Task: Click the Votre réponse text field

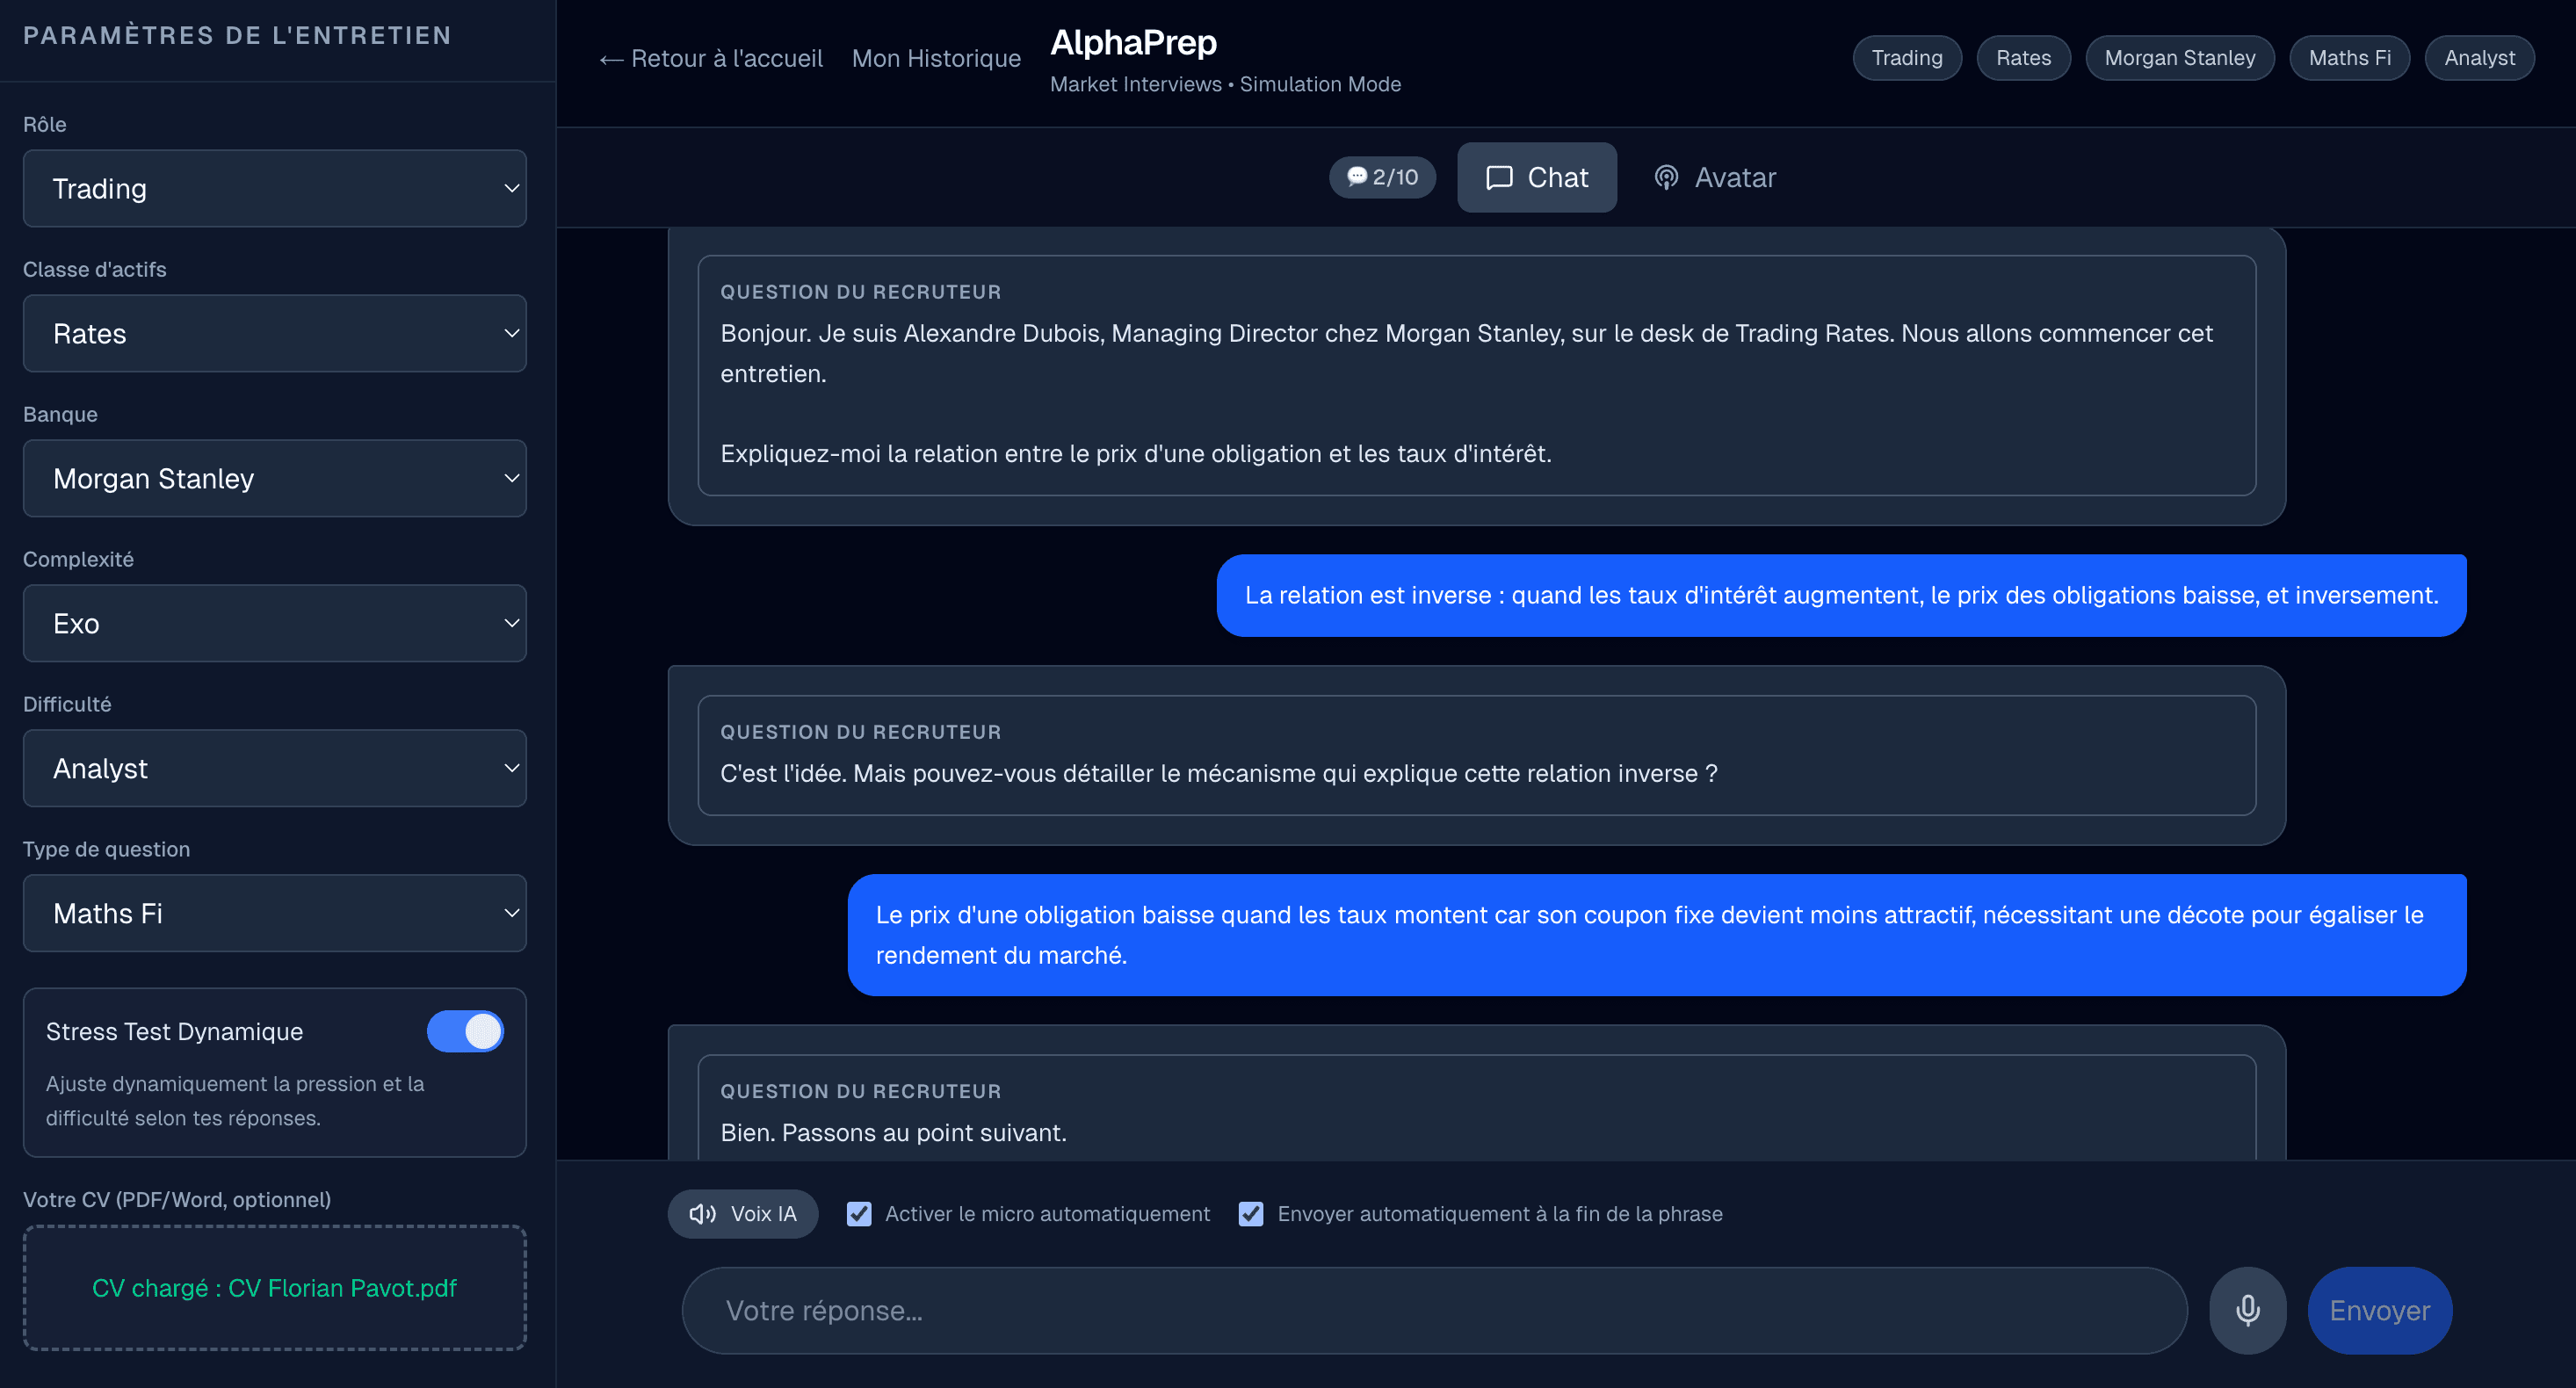Action: coord(1434,1310)
